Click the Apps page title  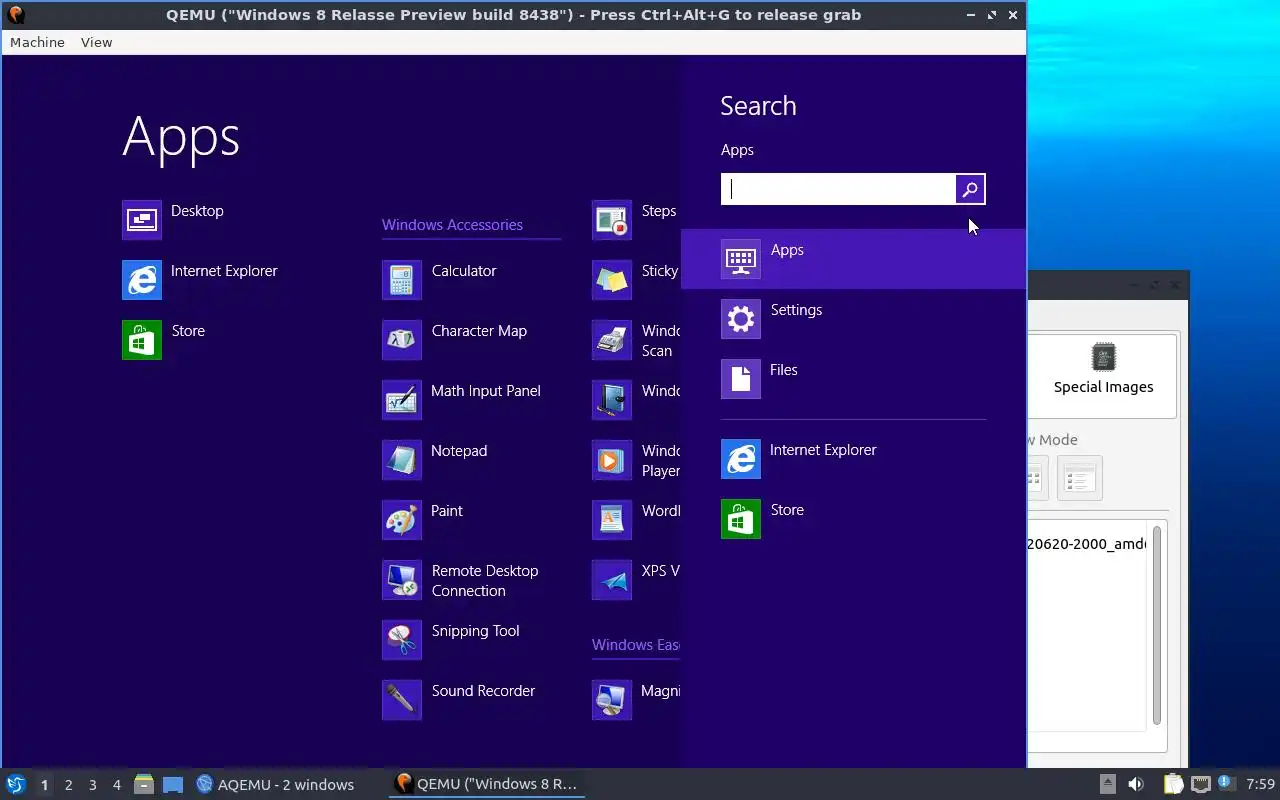[x=181, y=137]
